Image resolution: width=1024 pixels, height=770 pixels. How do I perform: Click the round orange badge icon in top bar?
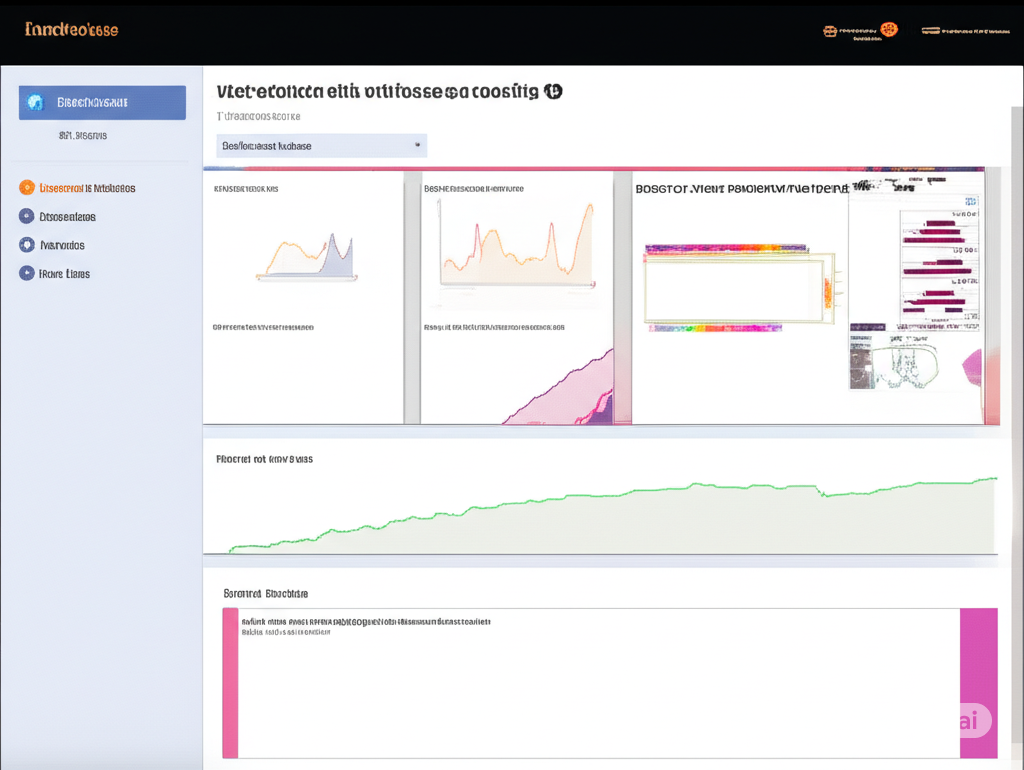pos(889,29)
